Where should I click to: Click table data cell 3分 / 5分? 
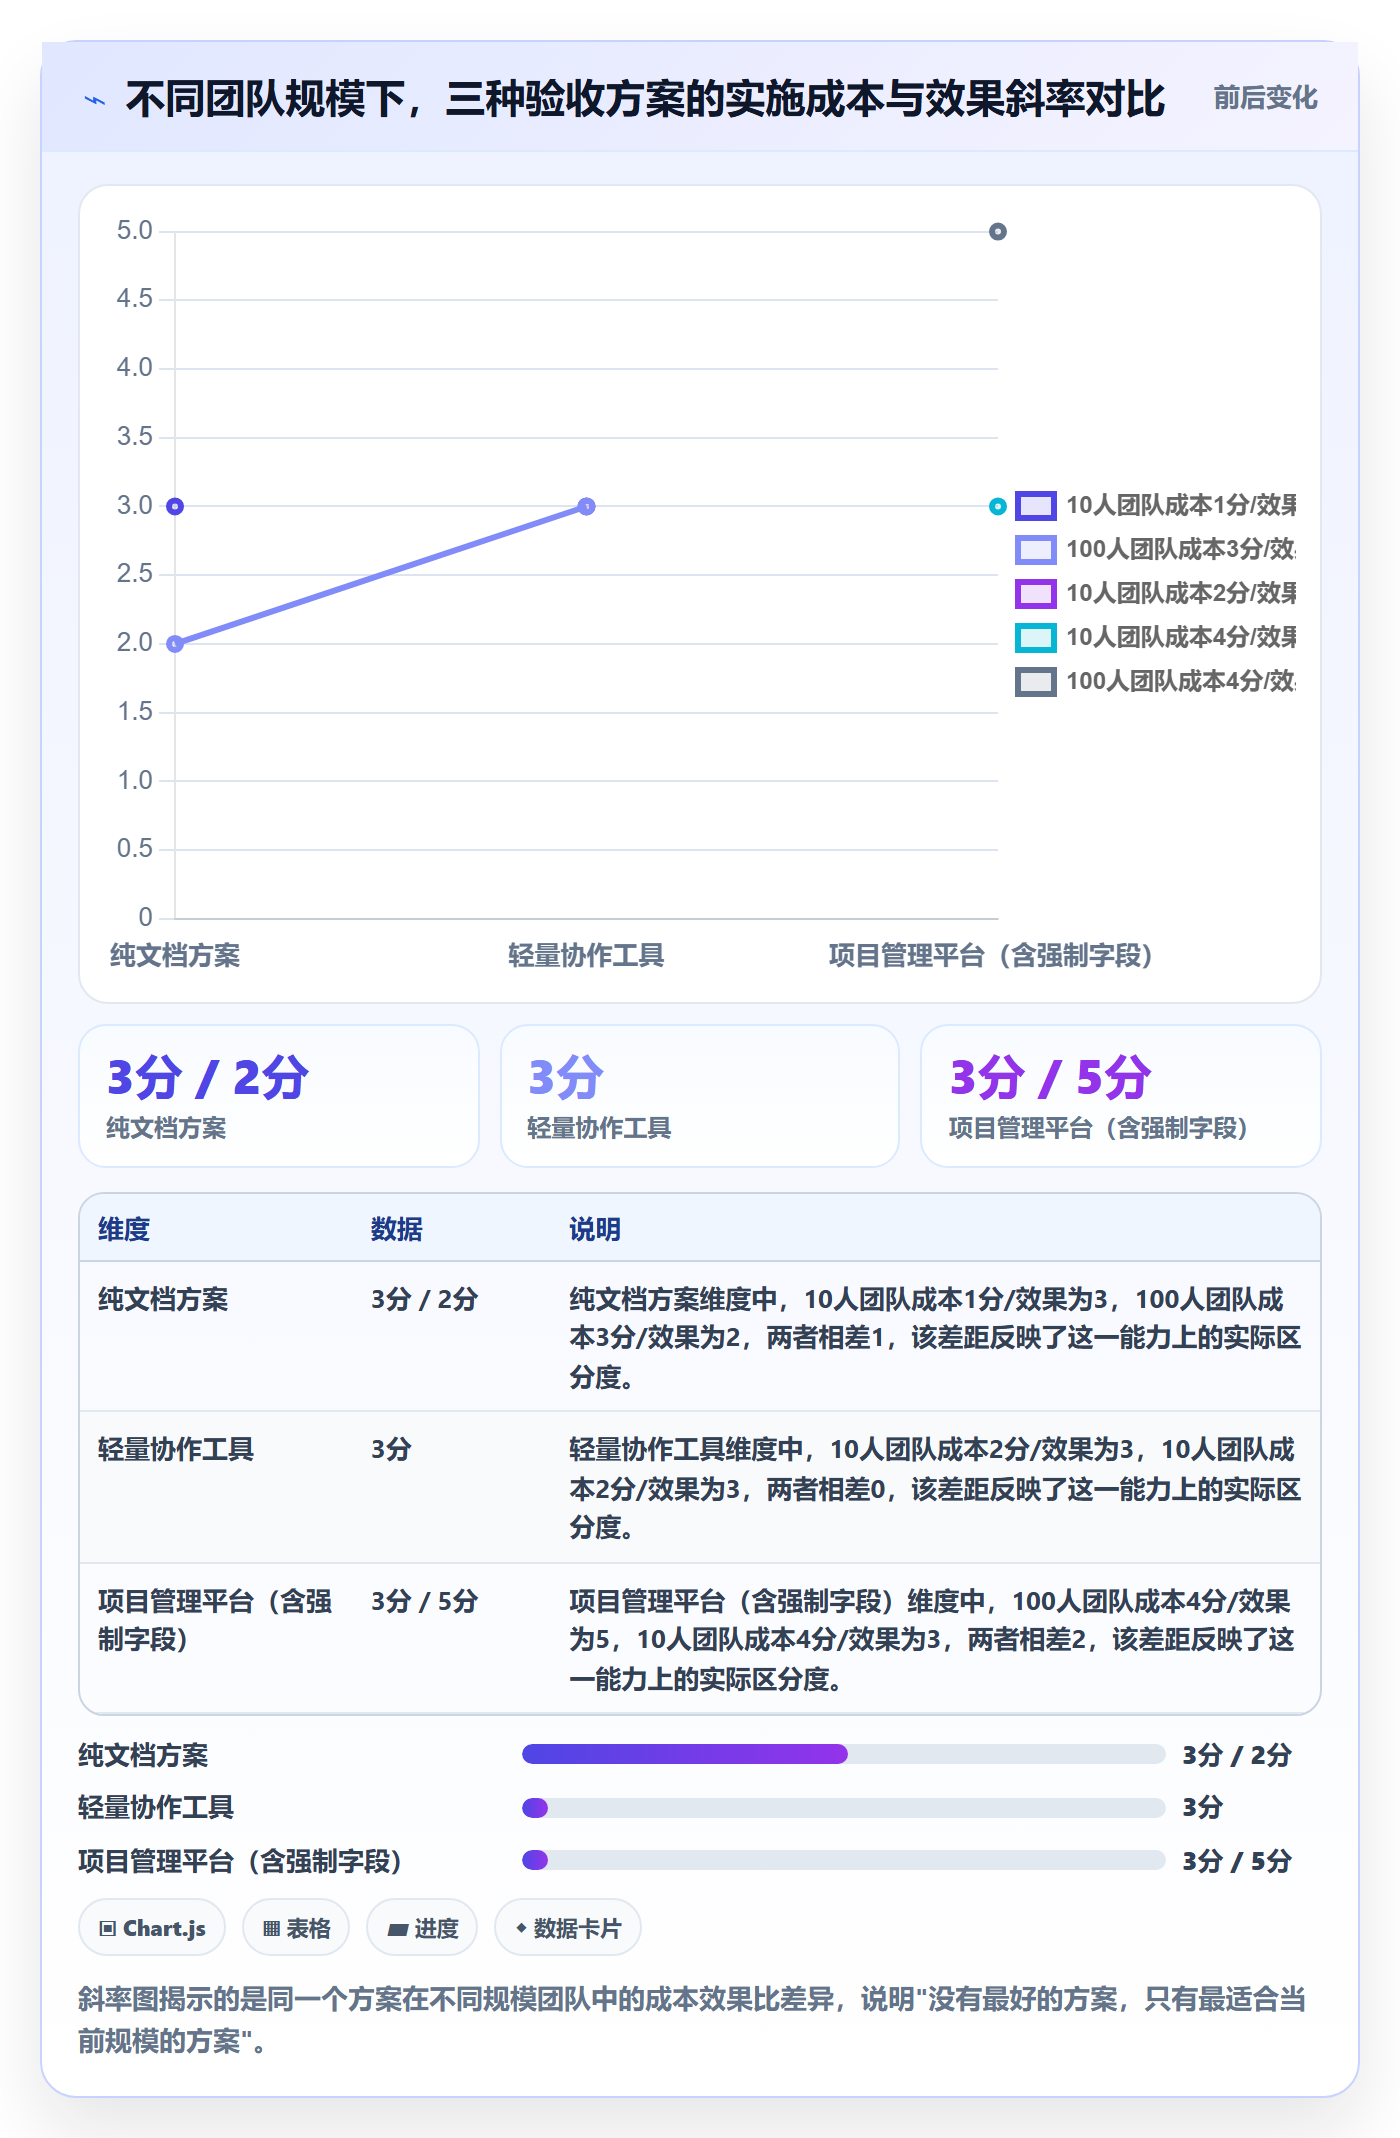[x=425, y=1601]
